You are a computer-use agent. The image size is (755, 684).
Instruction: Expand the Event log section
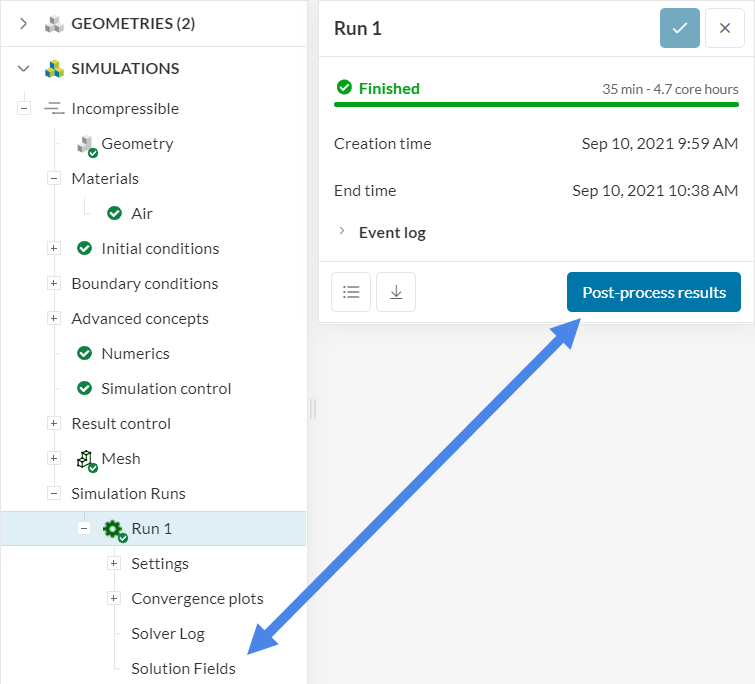coord(344,232)
